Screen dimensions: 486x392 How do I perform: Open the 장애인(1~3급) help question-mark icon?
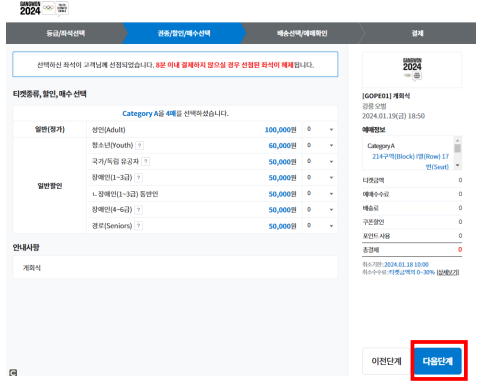[x=139, y=178]
